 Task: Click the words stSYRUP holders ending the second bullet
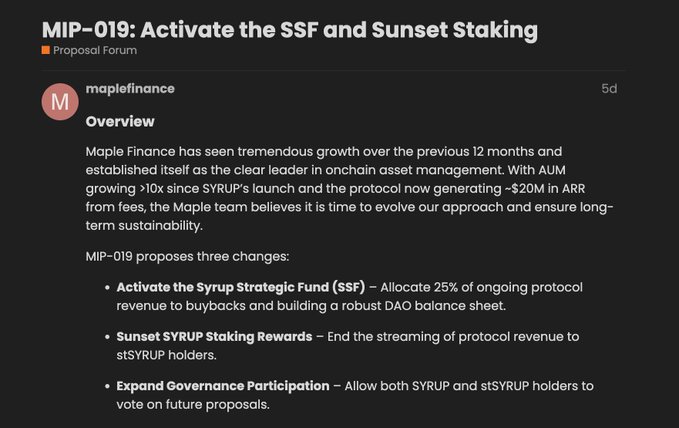click(x=168, y=355)
